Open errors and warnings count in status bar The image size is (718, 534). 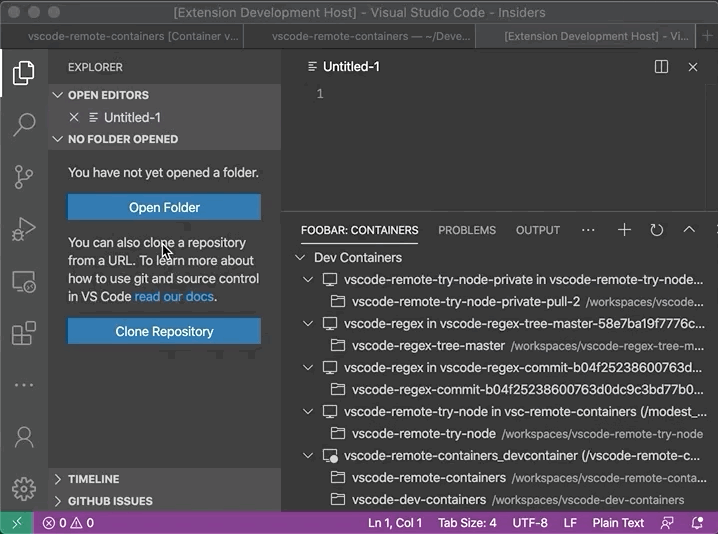point(68,523)
